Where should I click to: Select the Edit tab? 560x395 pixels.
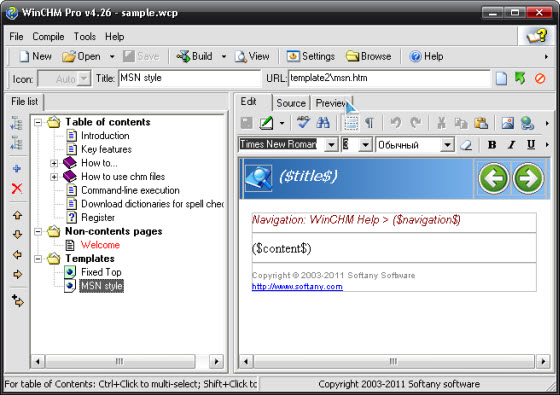point(248,102)
